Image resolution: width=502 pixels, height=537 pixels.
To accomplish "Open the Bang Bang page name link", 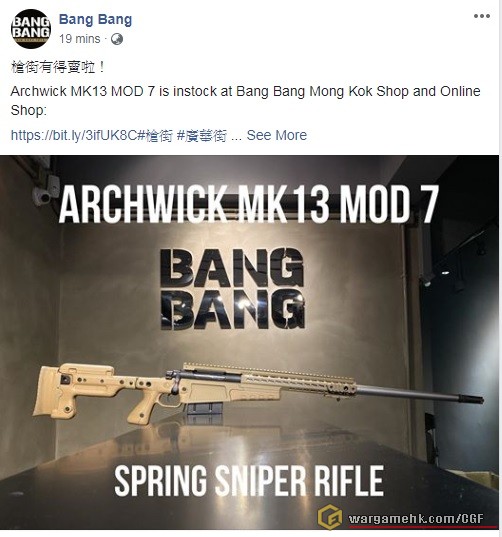I will click(96, 20).
